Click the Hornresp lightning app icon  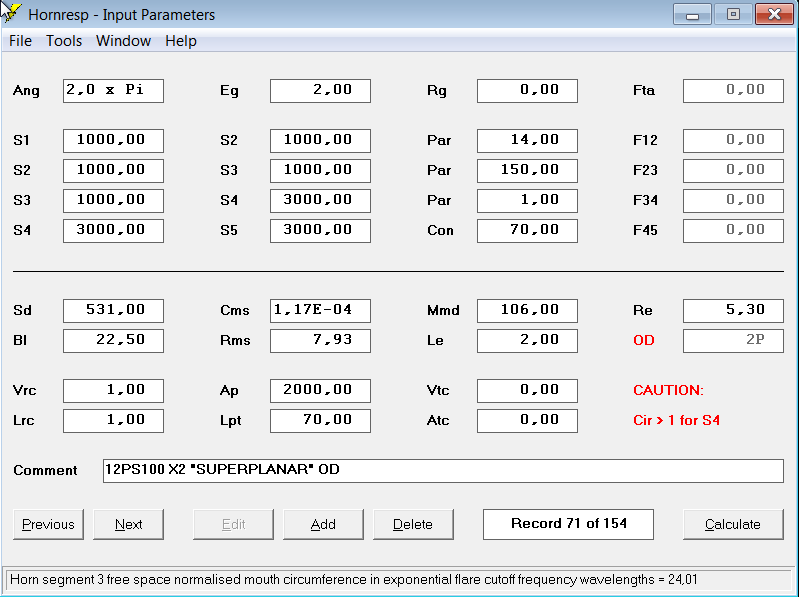point(11,13)
